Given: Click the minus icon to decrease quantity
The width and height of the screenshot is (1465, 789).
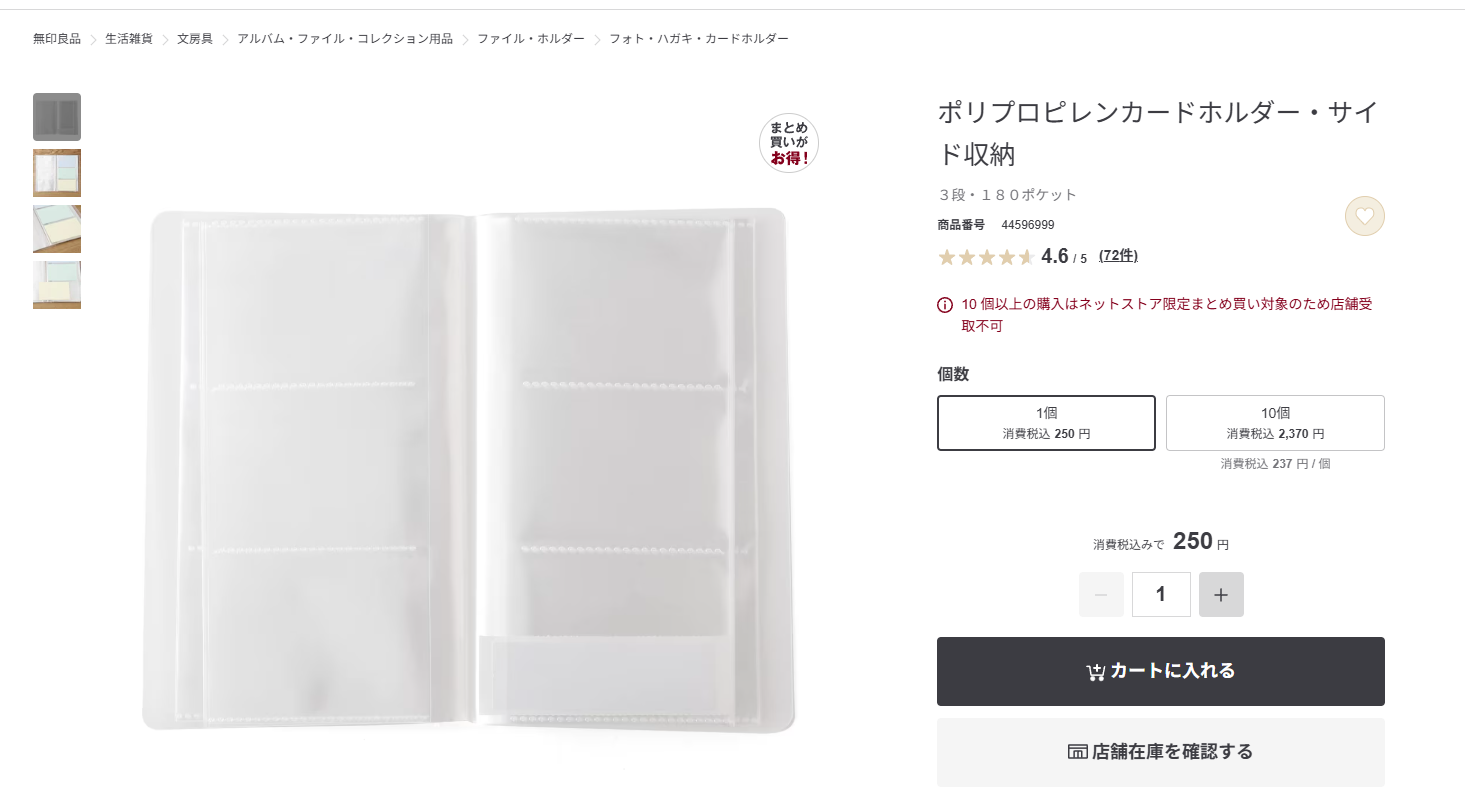Looking at the screenshot, I should click(1101, 595).
